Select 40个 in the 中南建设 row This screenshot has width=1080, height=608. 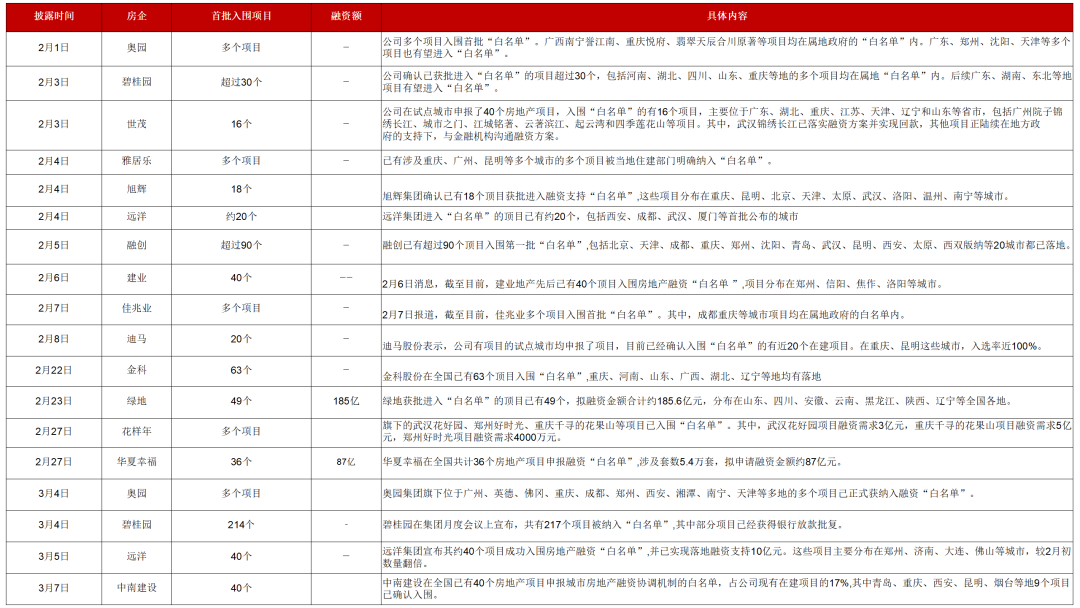[x=241, y=588]
